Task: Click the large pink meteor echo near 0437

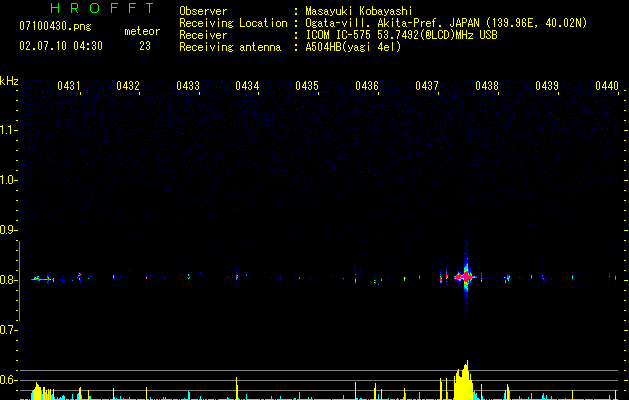Action: (x=466, y=276)
